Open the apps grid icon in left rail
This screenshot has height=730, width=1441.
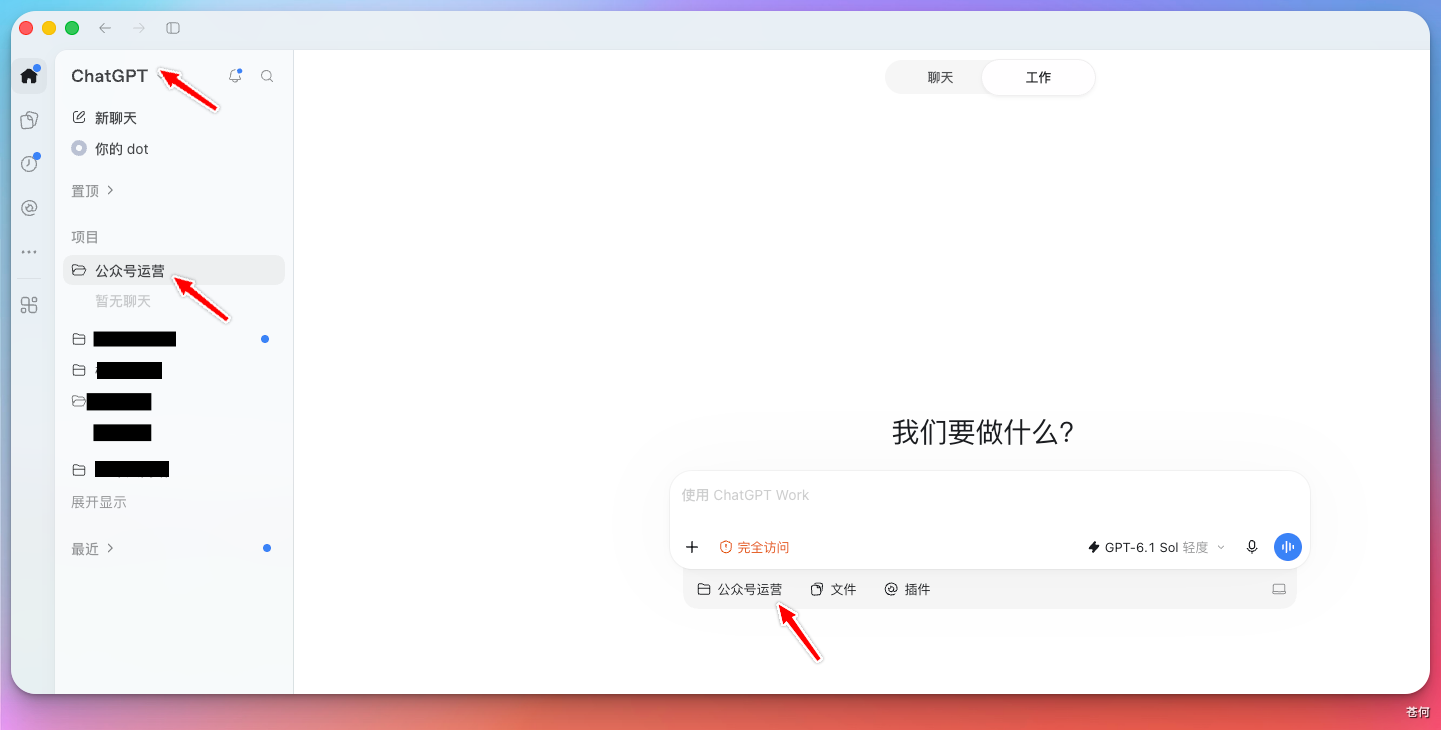click(29, 306)
